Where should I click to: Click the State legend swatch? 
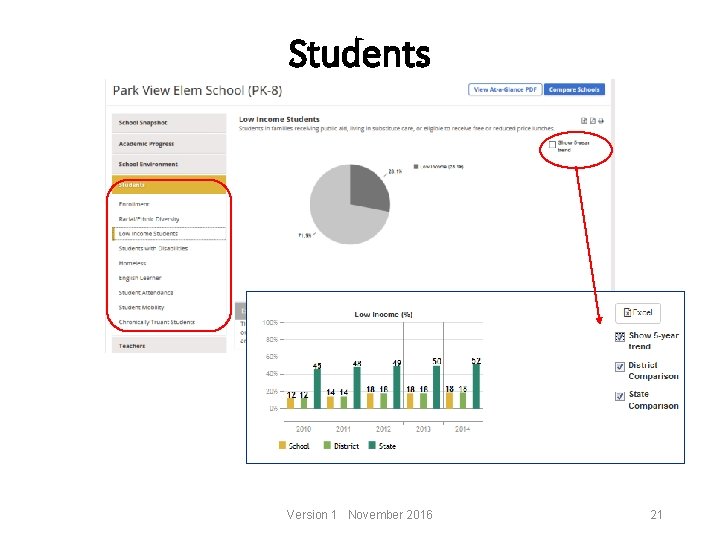pos(372,445)
